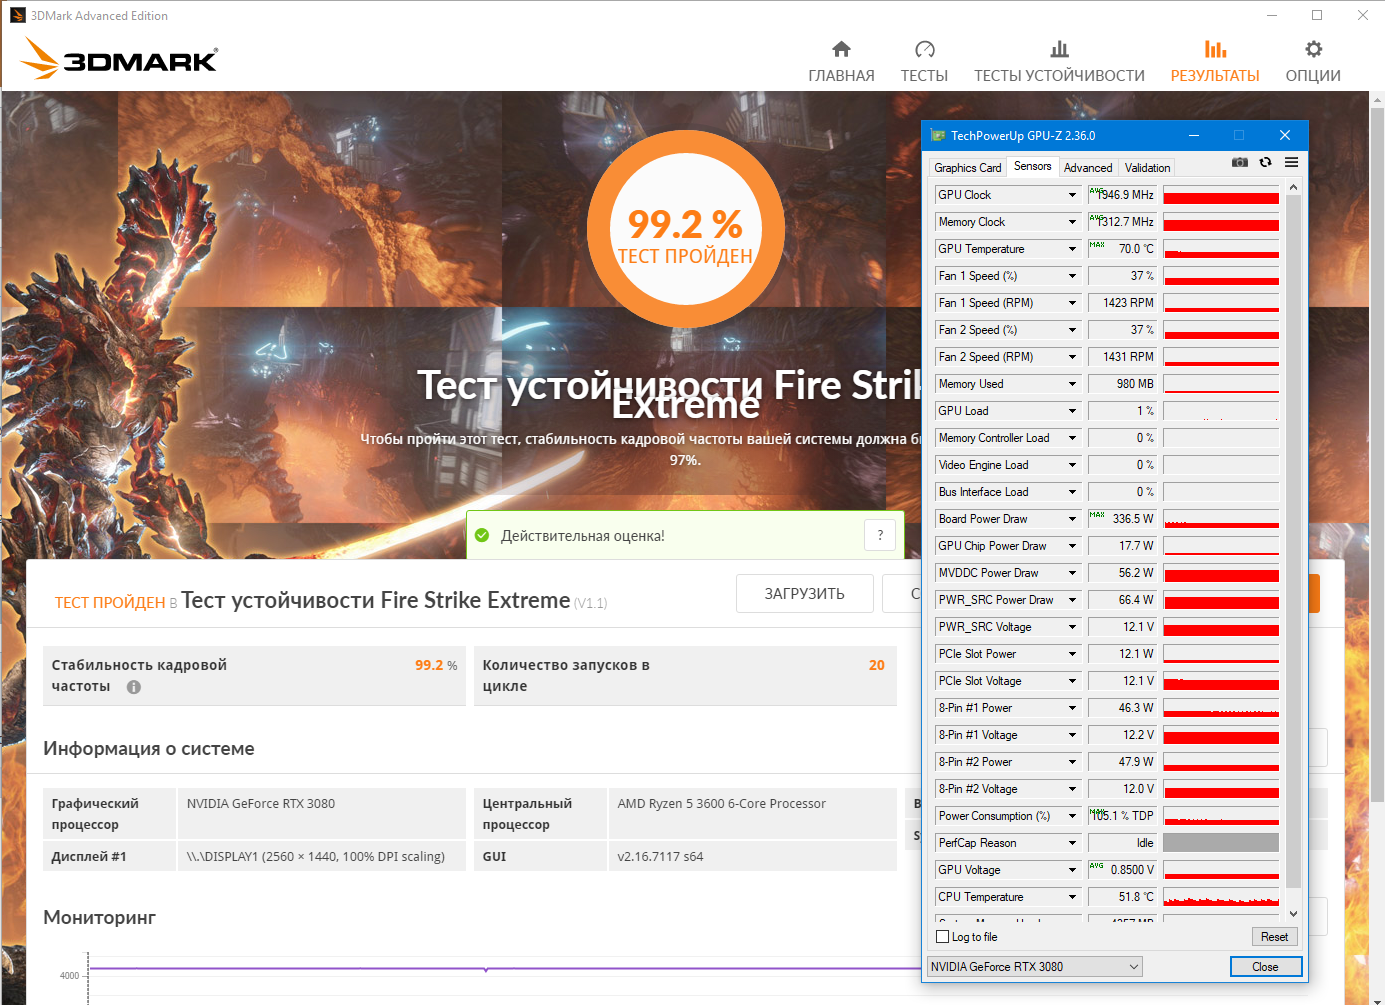Screen dimensions: 1385x1005
Task: Expand the GPU Temperature sensor dropdown
Action: (1072, 249)
